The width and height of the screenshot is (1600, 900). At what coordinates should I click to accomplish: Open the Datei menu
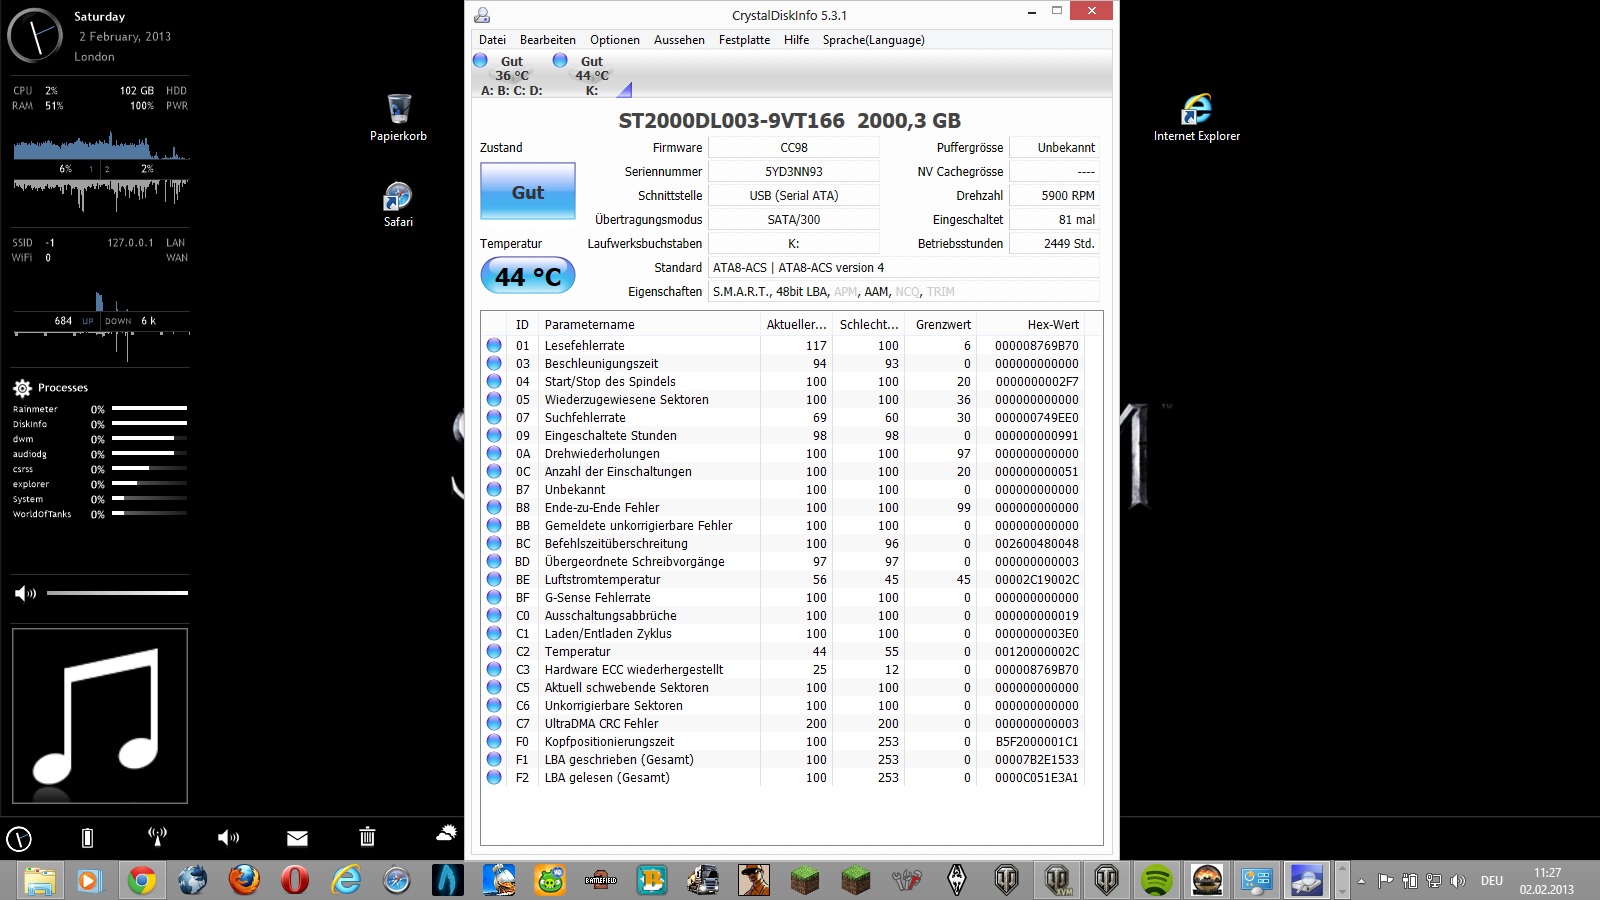coord(492,40)
